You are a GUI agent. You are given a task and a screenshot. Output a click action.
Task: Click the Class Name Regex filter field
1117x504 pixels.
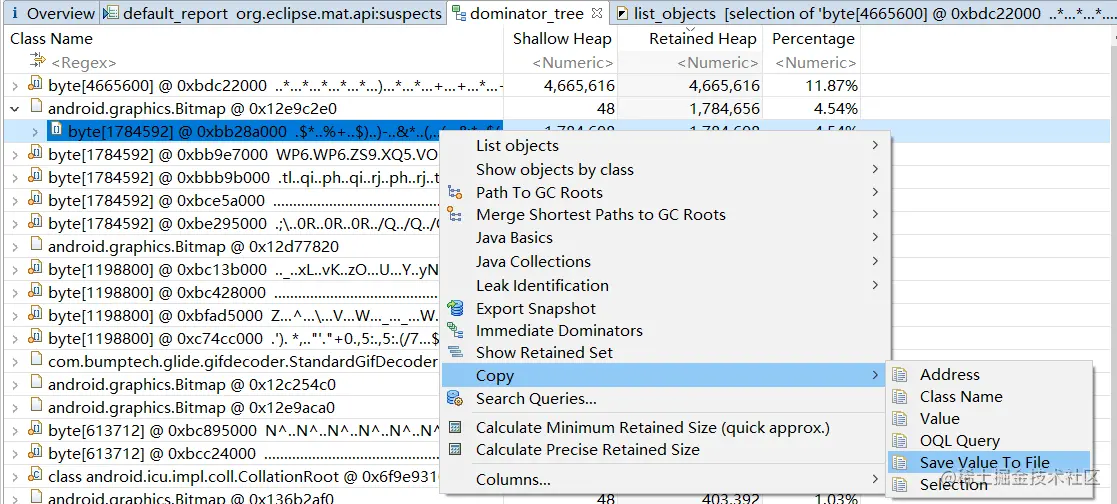[250, 63]
